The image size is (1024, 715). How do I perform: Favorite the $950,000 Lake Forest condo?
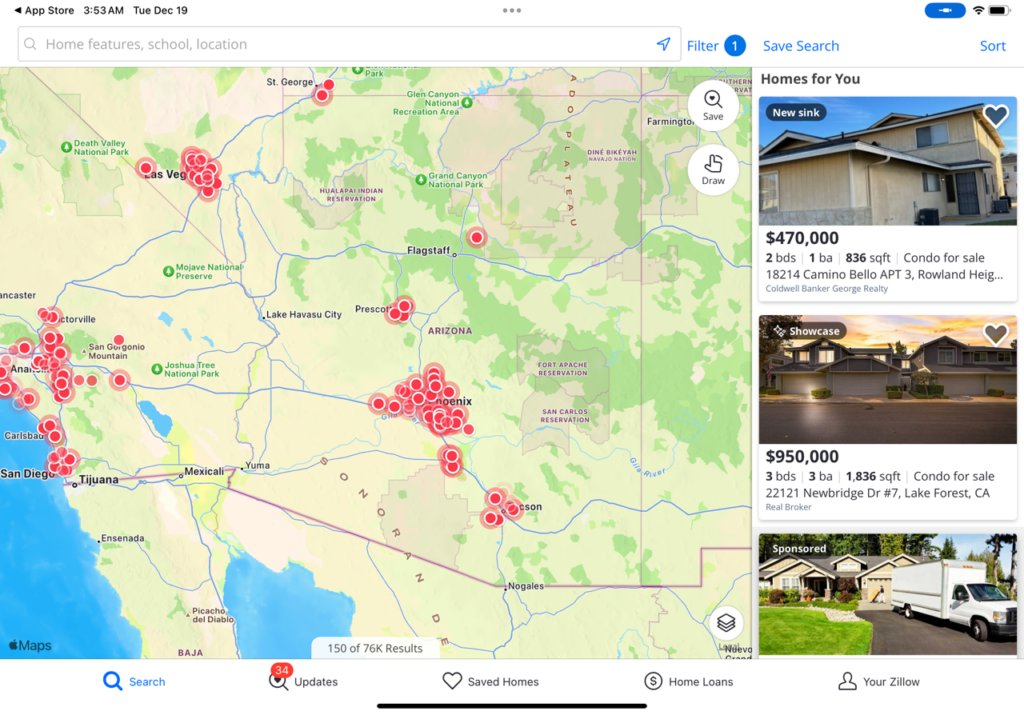point(995,334)
